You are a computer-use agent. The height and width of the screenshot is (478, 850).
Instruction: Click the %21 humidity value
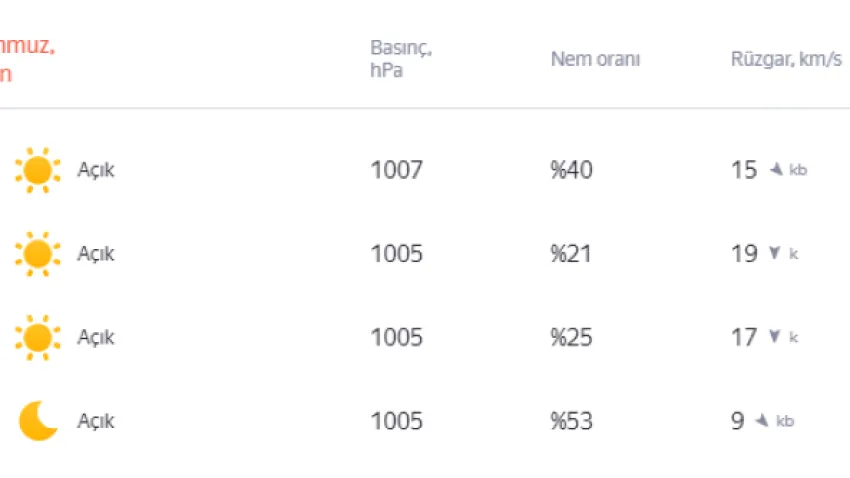click(570, 254)
